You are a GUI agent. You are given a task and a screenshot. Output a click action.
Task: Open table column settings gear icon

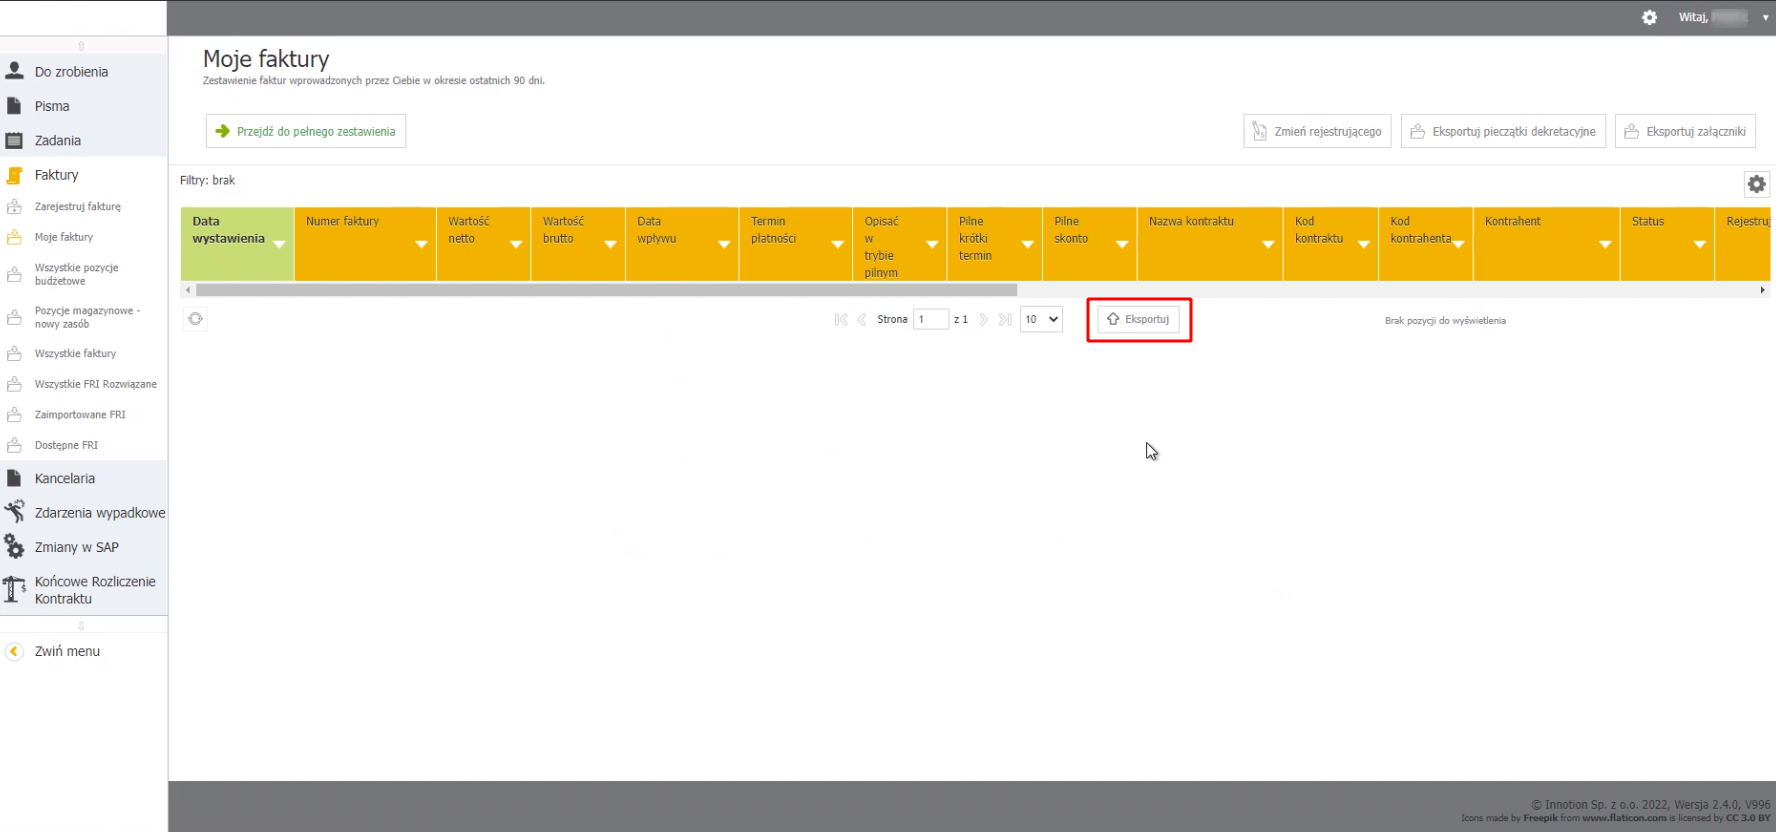(x=1756, y=184)
